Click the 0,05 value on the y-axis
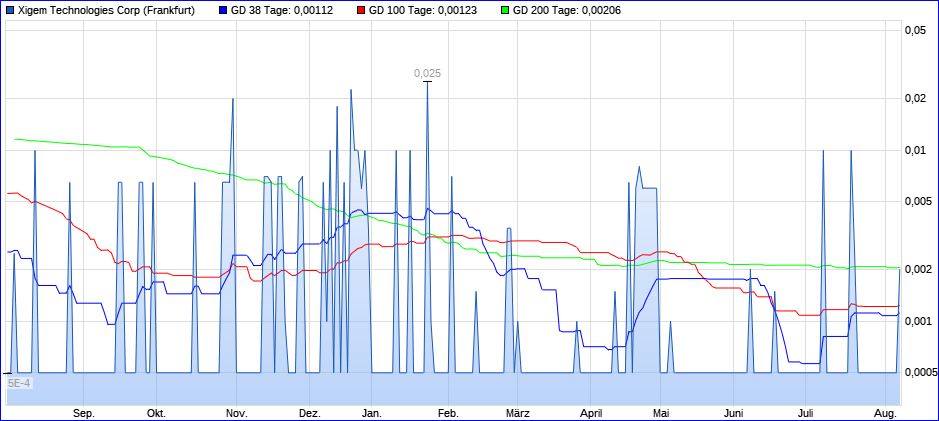 [914, 31]
